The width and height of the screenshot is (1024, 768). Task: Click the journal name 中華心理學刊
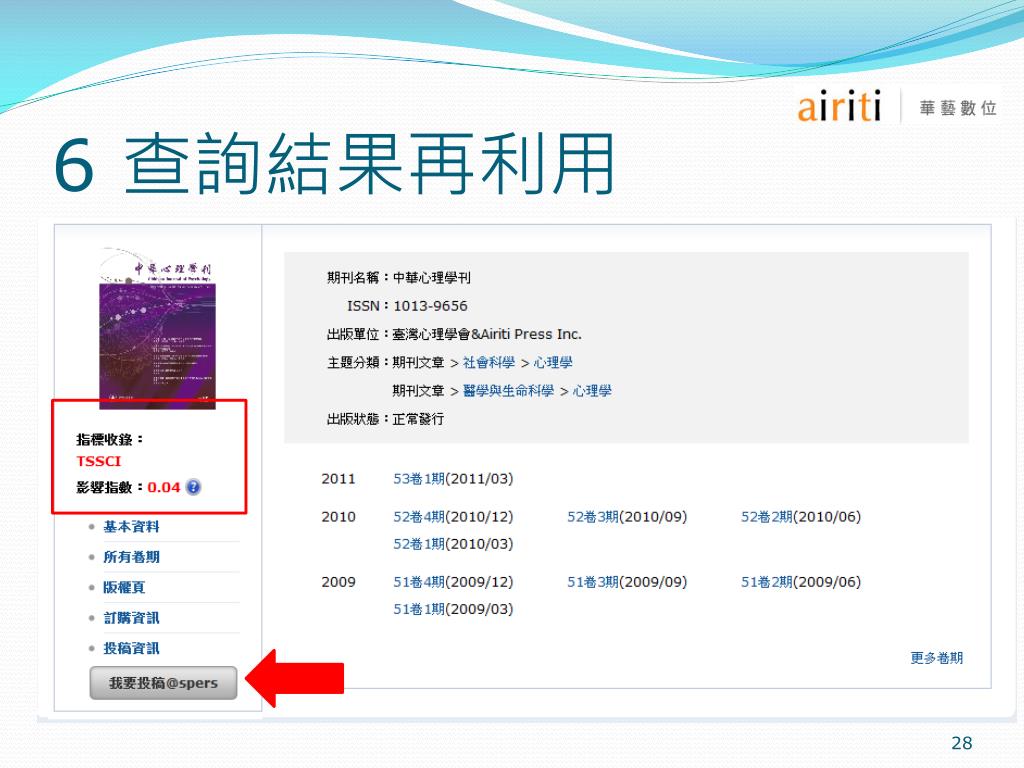click(x=431, y=278)
